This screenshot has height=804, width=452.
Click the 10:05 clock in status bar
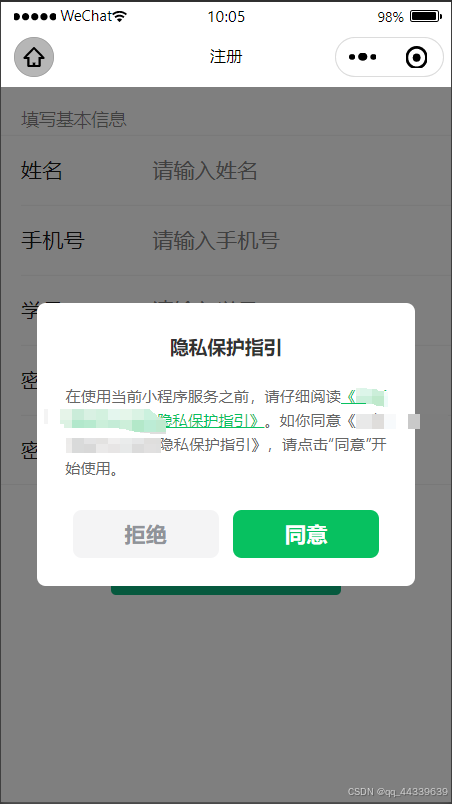[x=226, y=16]
